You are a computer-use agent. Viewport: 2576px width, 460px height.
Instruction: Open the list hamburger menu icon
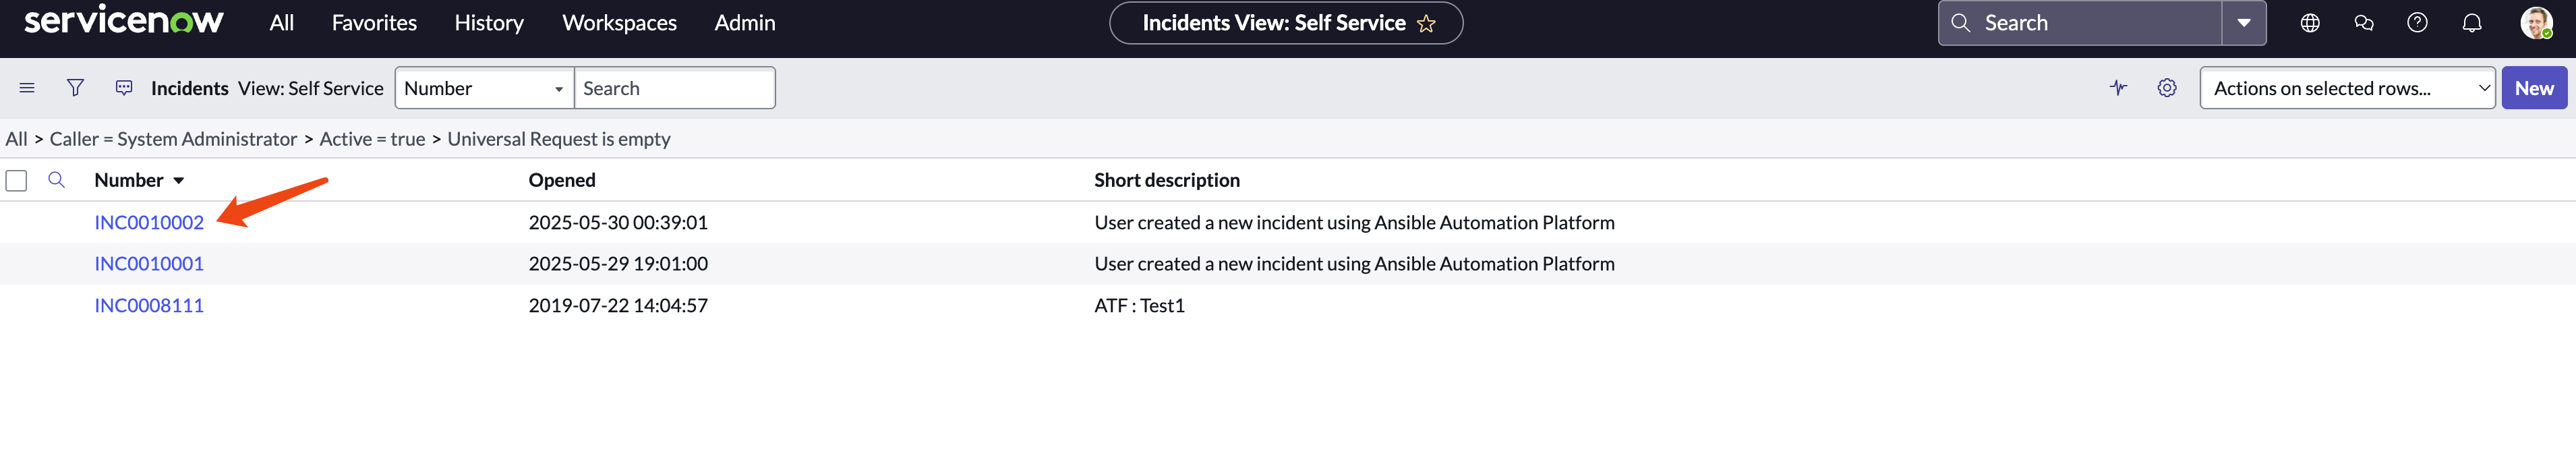tap(27, 88)
